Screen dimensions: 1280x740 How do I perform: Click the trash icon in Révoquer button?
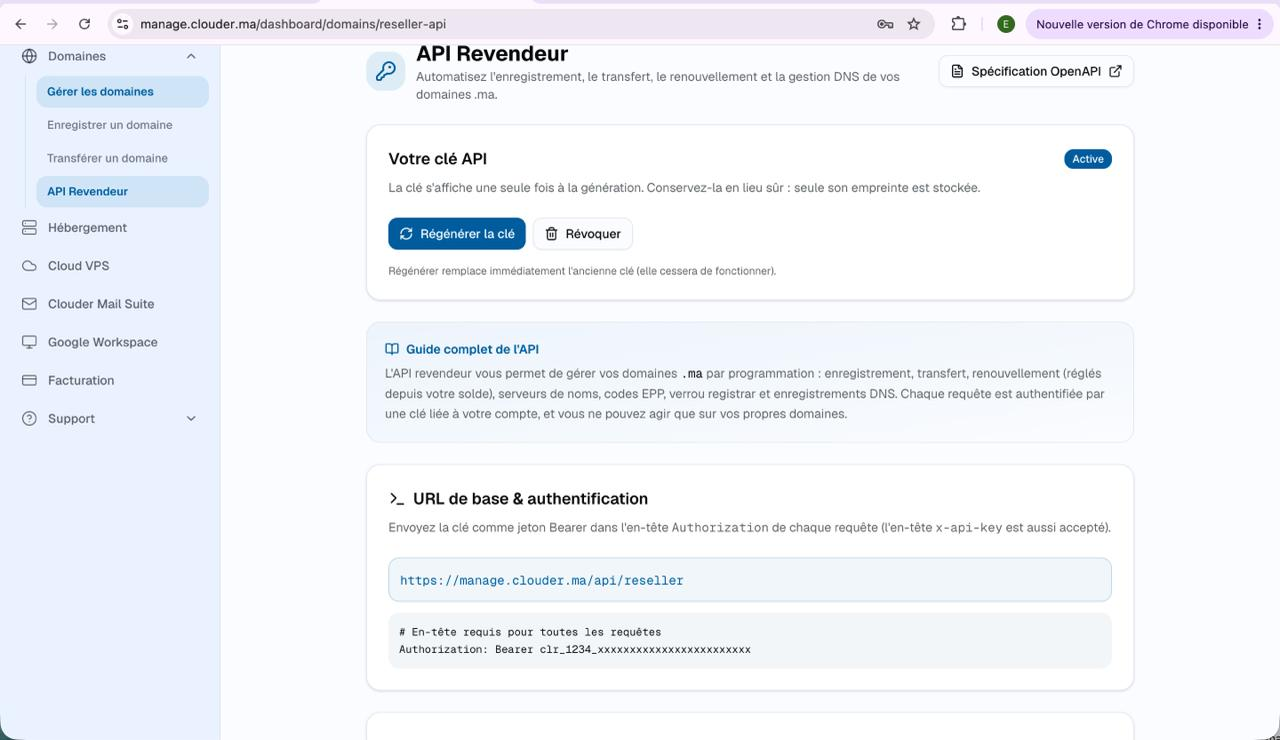pyautogui.click(x=551, y=234)
